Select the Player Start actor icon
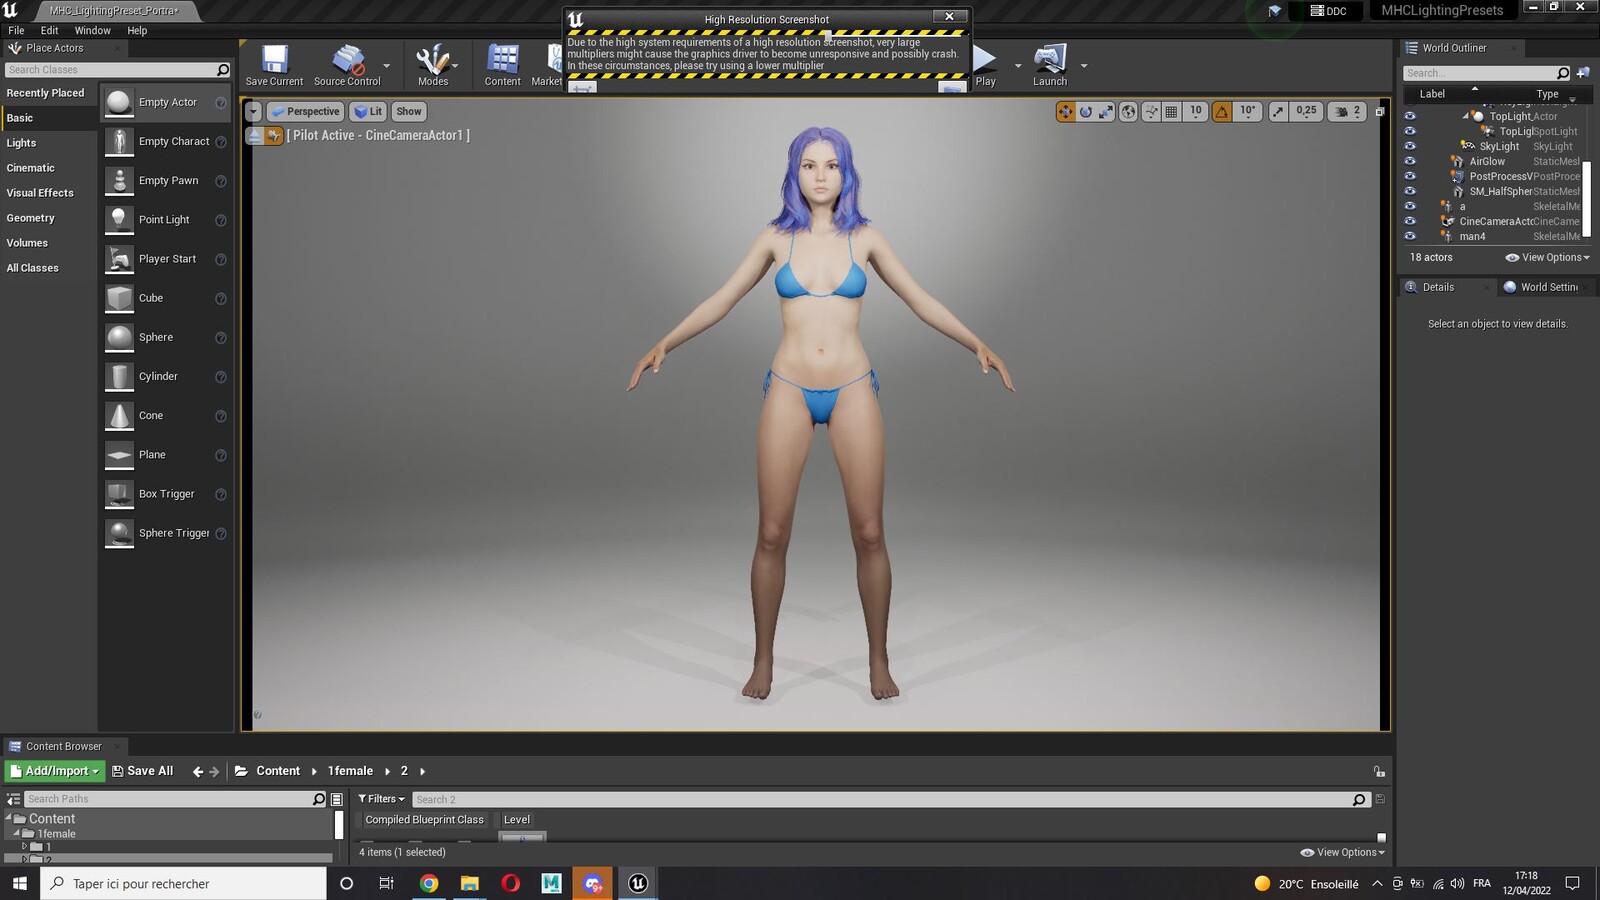The width and height of the screenshot is (1600, 900). pyautogui.click(x=119, y=259)
